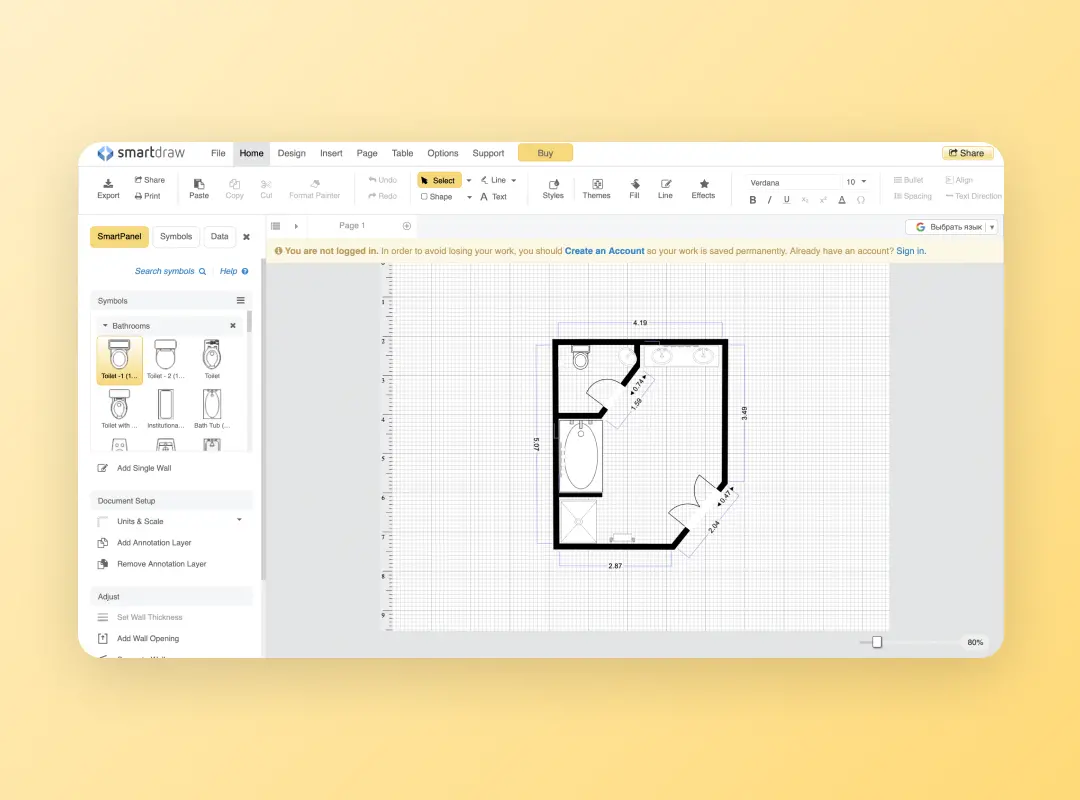Expand the Units & Scale dropdown
The image size is (1080, 800).
pyautogui.click(x=239, y=520)
